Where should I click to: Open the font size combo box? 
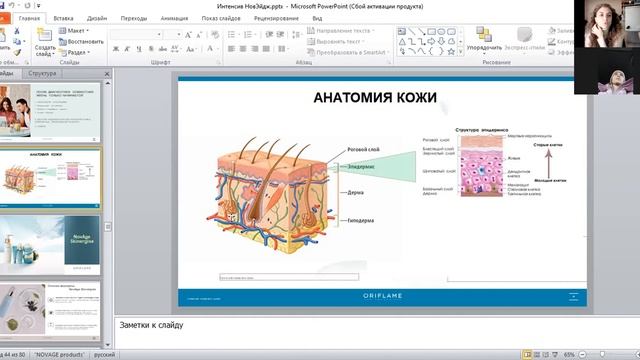173,35
